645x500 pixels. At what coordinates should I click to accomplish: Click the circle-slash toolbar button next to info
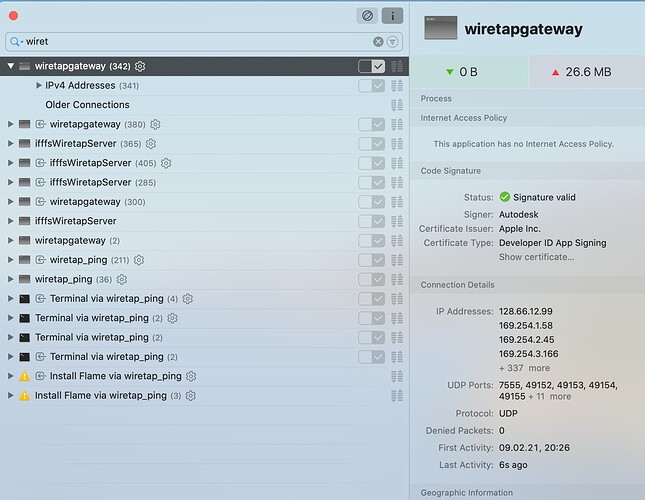tap(367, 16)
